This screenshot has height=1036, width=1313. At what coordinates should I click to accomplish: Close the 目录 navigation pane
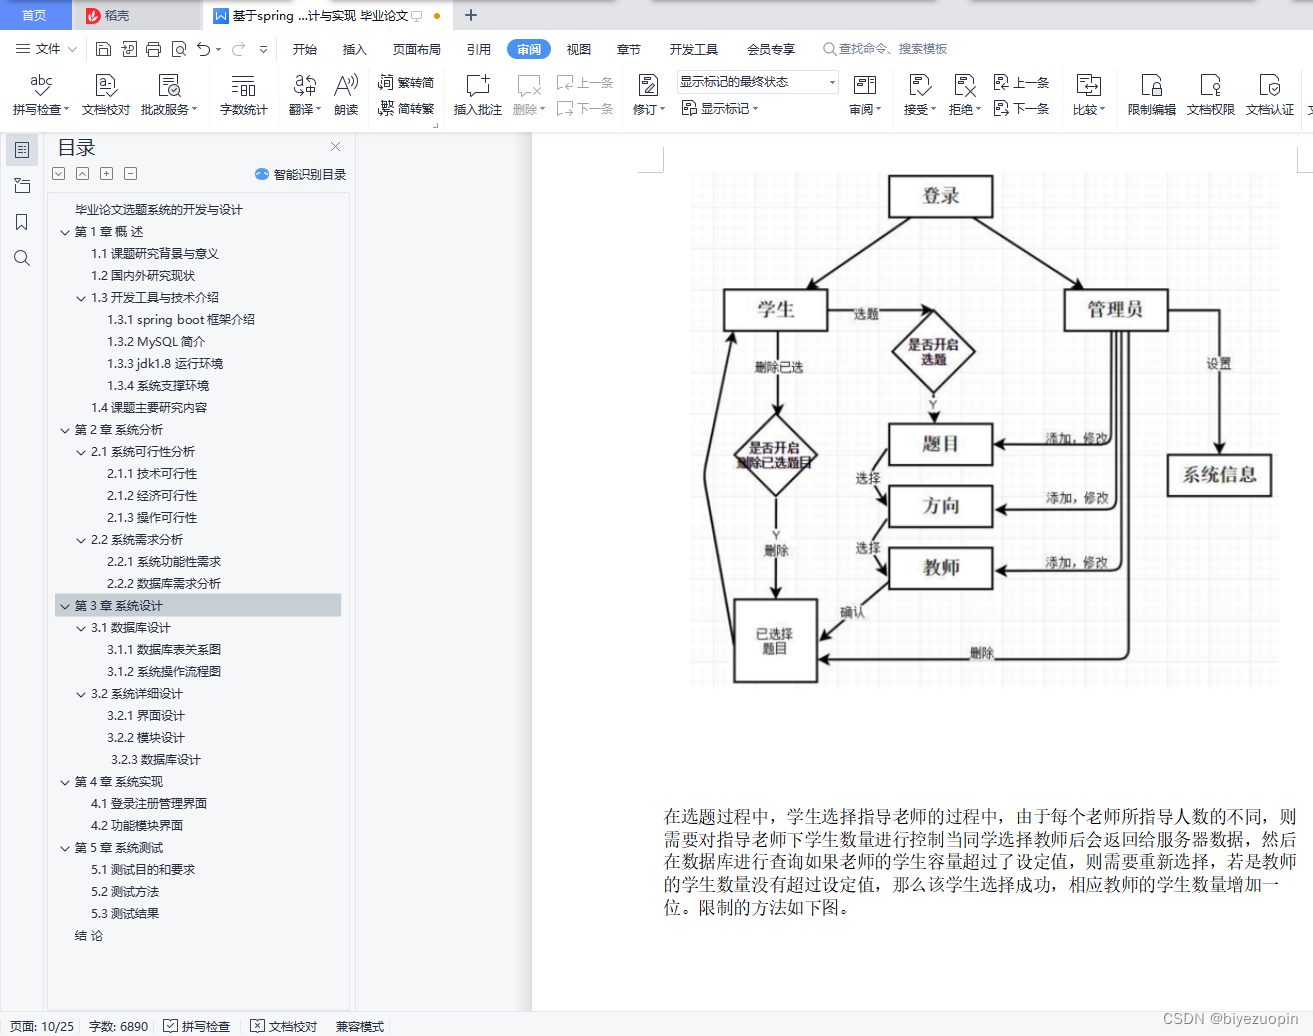point(336,146)
